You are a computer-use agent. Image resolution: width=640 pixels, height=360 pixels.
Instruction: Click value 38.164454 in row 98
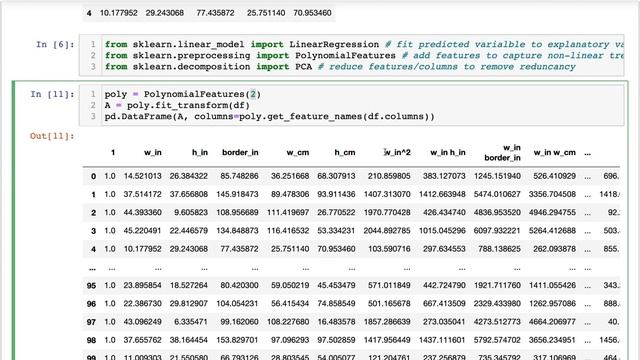click(x=189, y=340)
